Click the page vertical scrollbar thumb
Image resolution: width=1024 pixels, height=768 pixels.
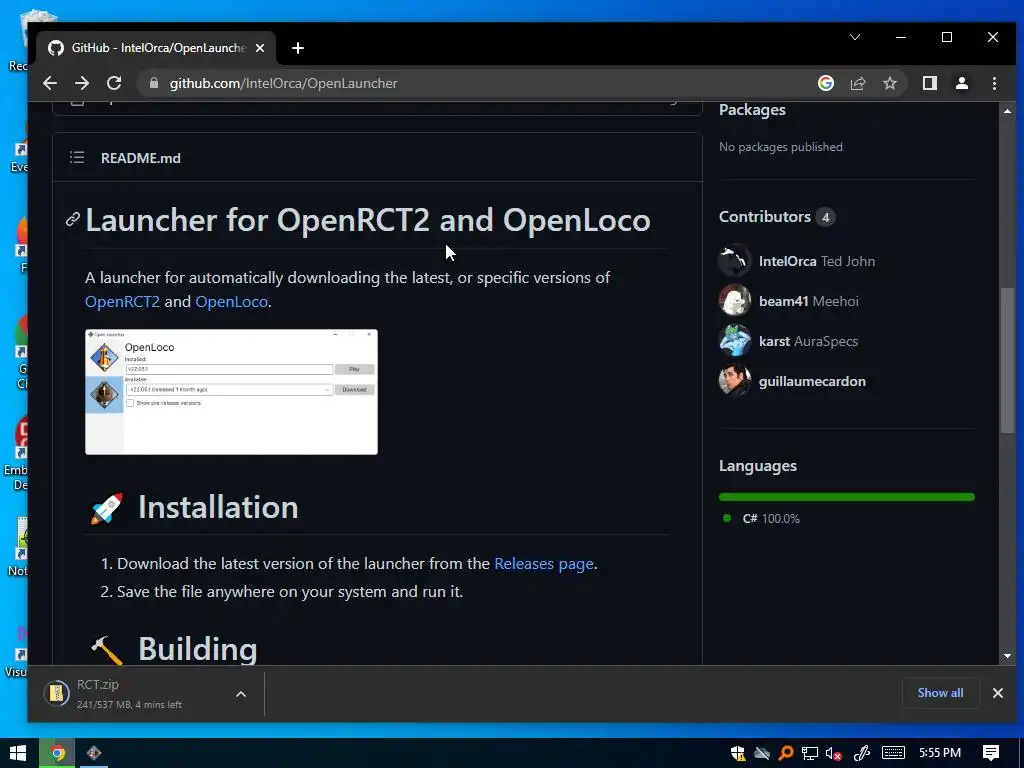pyautogui.click(x=1007, y=360)
